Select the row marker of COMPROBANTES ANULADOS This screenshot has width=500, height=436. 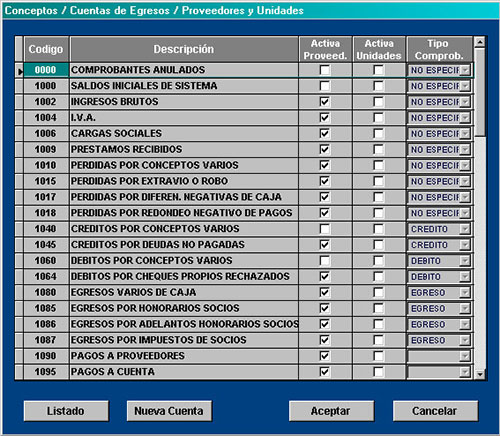(19, 70)
